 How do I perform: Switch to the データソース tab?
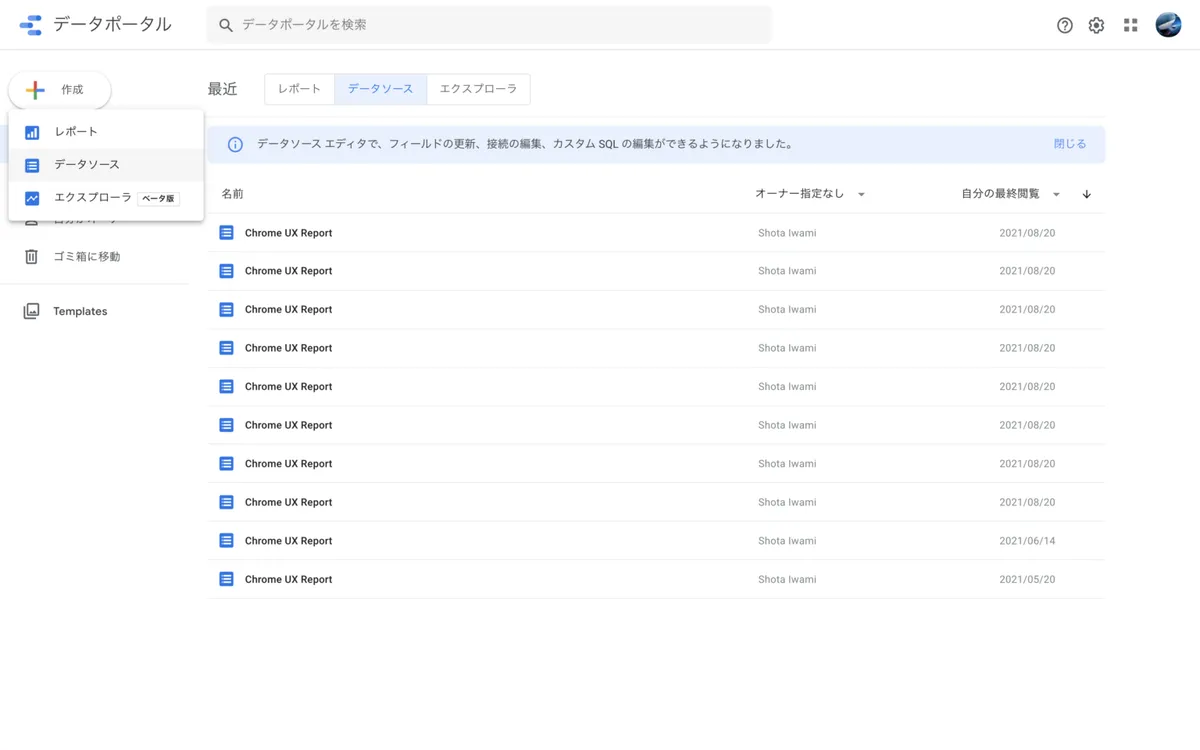tap(381, 89)
